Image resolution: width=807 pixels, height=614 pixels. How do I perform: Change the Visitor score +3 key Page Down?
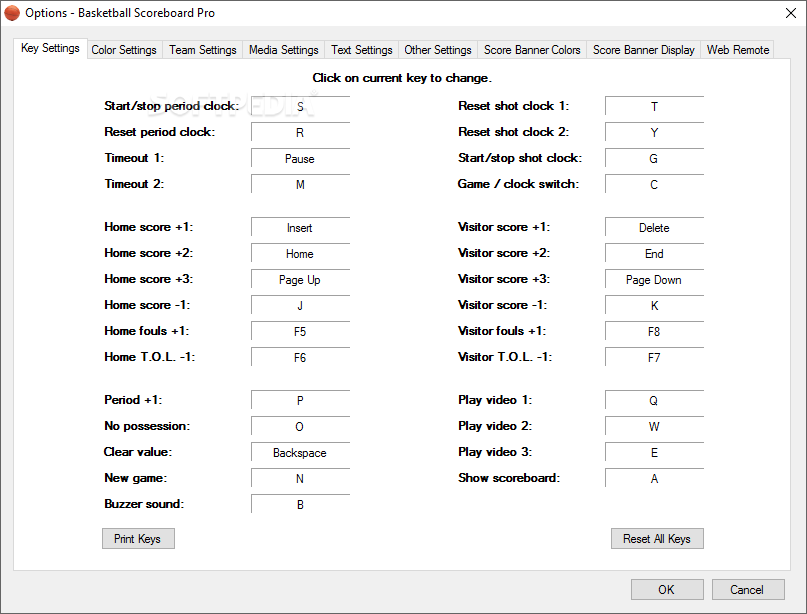654,279
